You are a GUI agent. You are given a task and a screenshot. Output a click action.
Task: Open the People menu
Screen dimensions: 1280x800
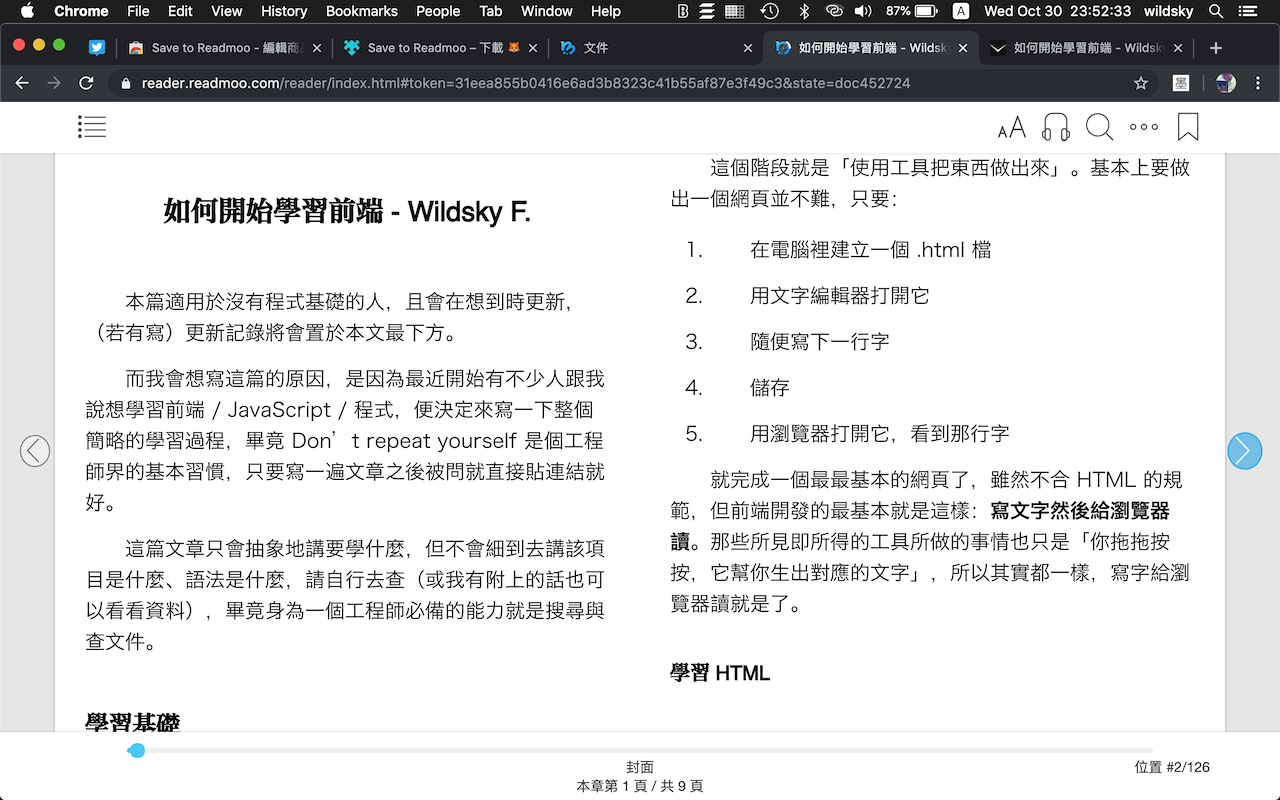[x=438, y=11]
